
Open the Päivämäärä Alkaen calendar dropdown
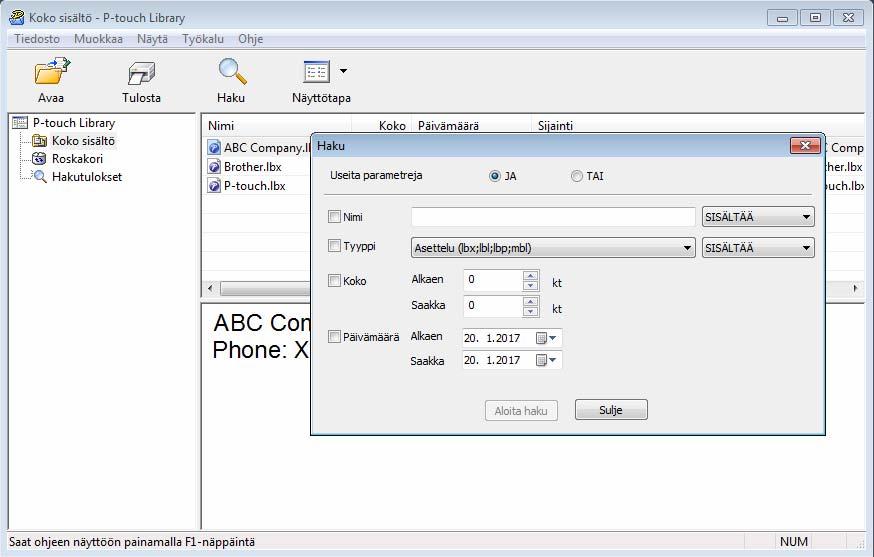pyautogui.click(x=546, y=338)
